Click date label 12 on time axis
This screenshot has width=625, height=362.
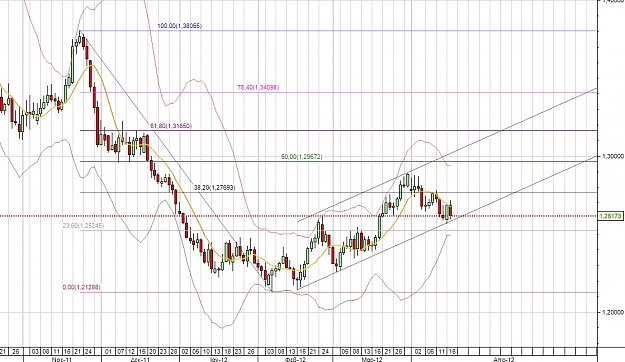tap(131, 352)
